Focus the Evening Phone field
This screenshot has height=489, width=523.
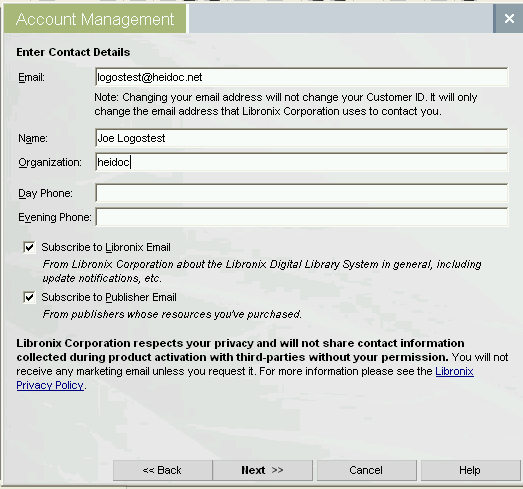302,217
